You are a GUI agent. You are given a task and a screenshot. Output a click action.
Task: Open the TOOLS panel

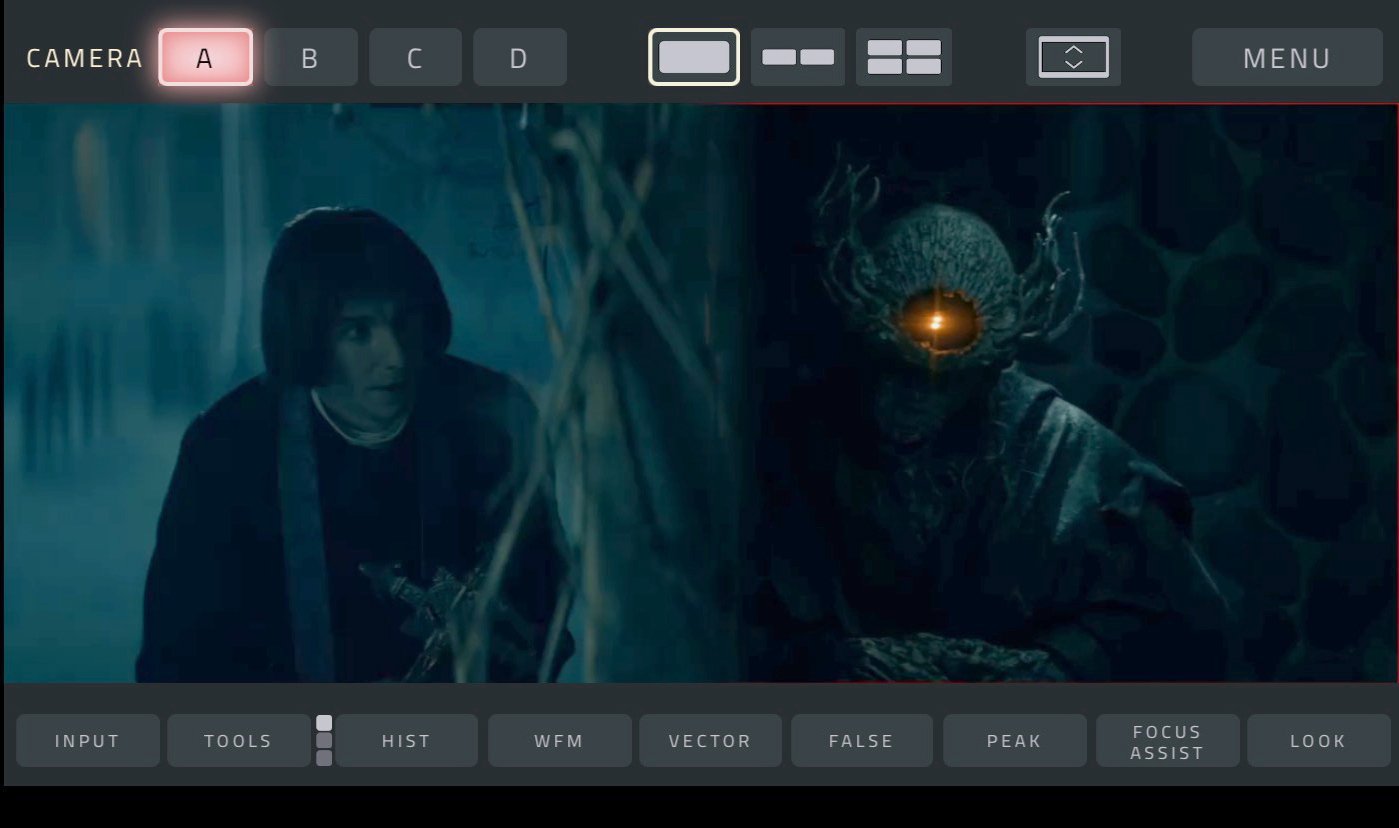click(x=238, y=740)
